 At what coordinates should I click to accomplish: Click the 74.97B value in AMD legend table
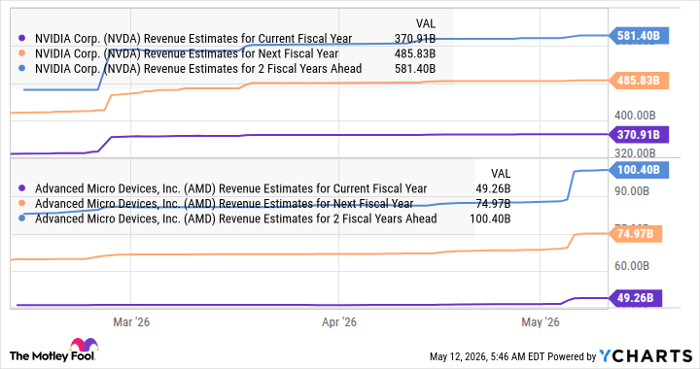tap(493, 203)
